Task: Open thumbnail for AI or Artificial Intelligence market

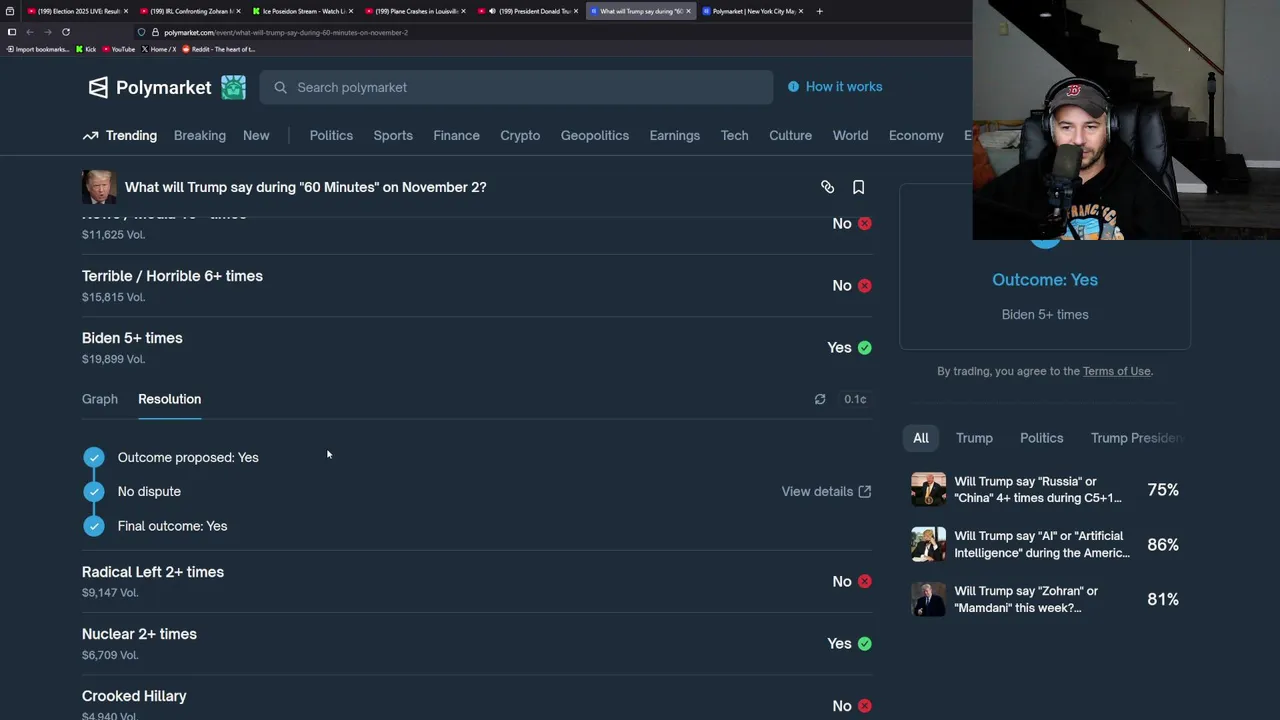Action: pyautogui.click(x=928, y=544)
